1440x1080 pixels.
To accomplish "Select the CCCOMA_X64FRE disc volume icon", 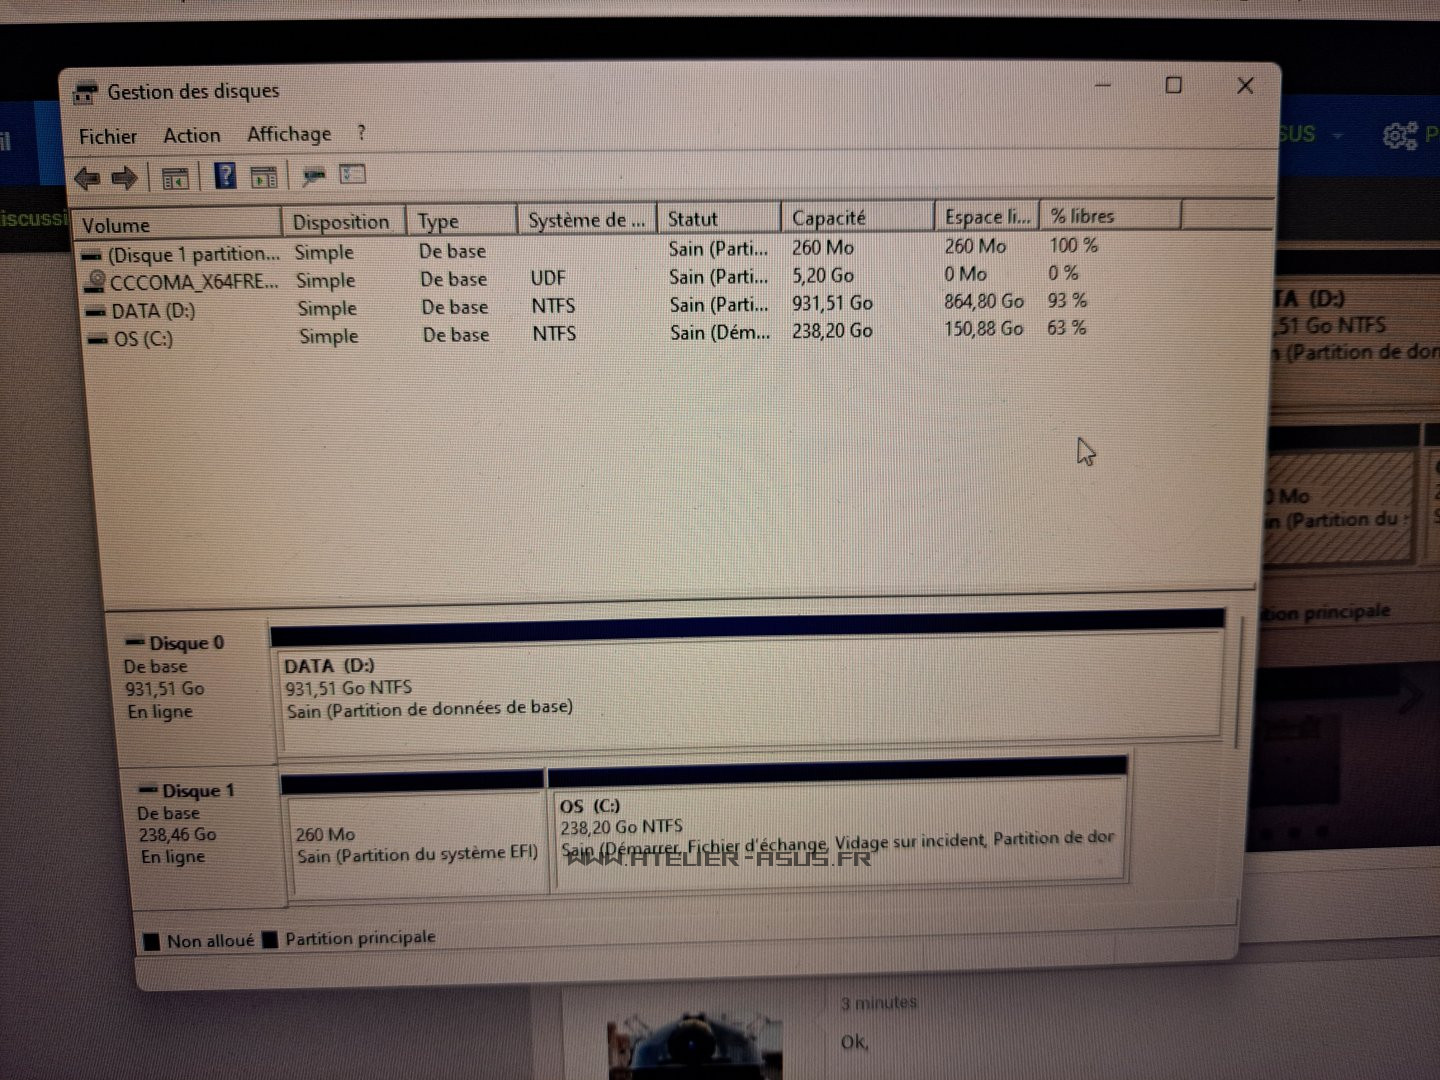I will 96,282.
